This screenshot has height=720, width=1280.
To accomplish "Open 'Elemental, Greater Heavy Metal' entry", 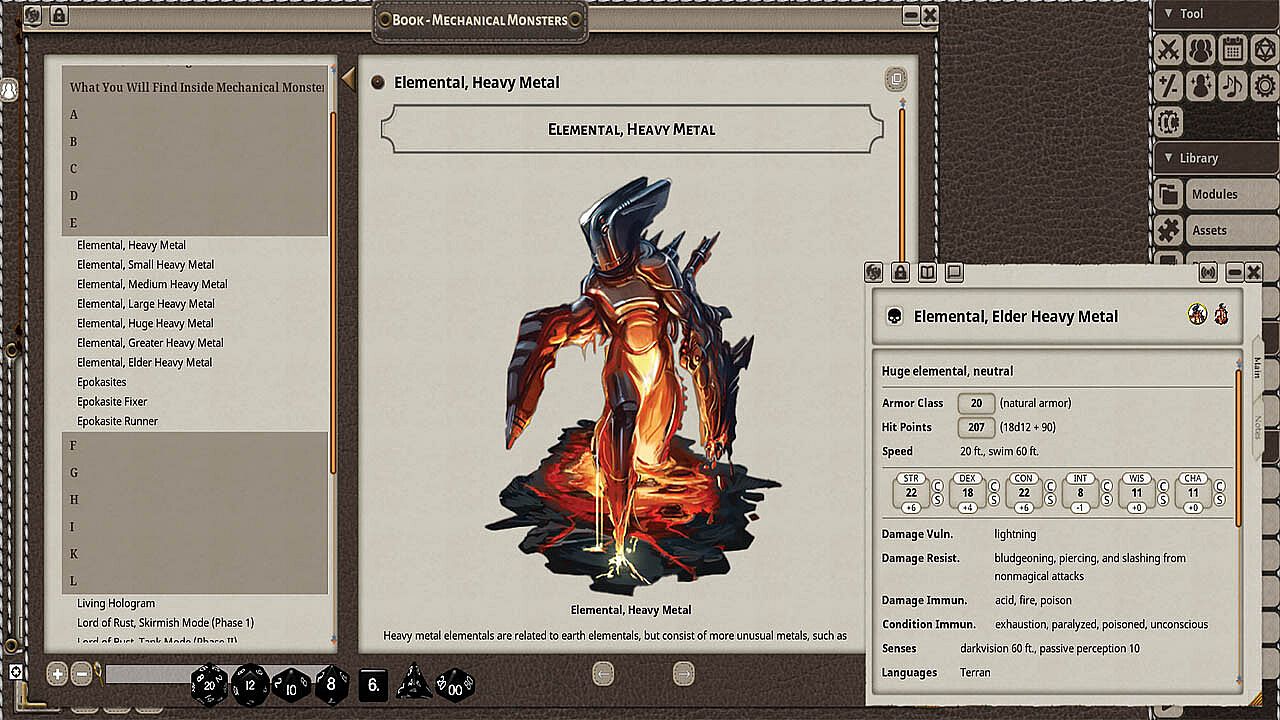I will pos(150,343).
